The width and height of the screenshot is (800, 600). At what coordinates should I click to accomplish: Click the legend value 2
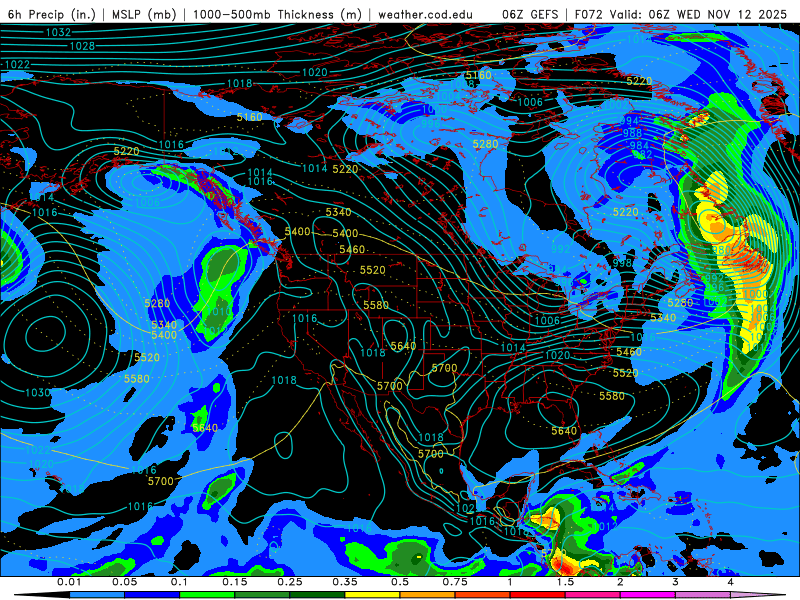(x=620, y=582)
